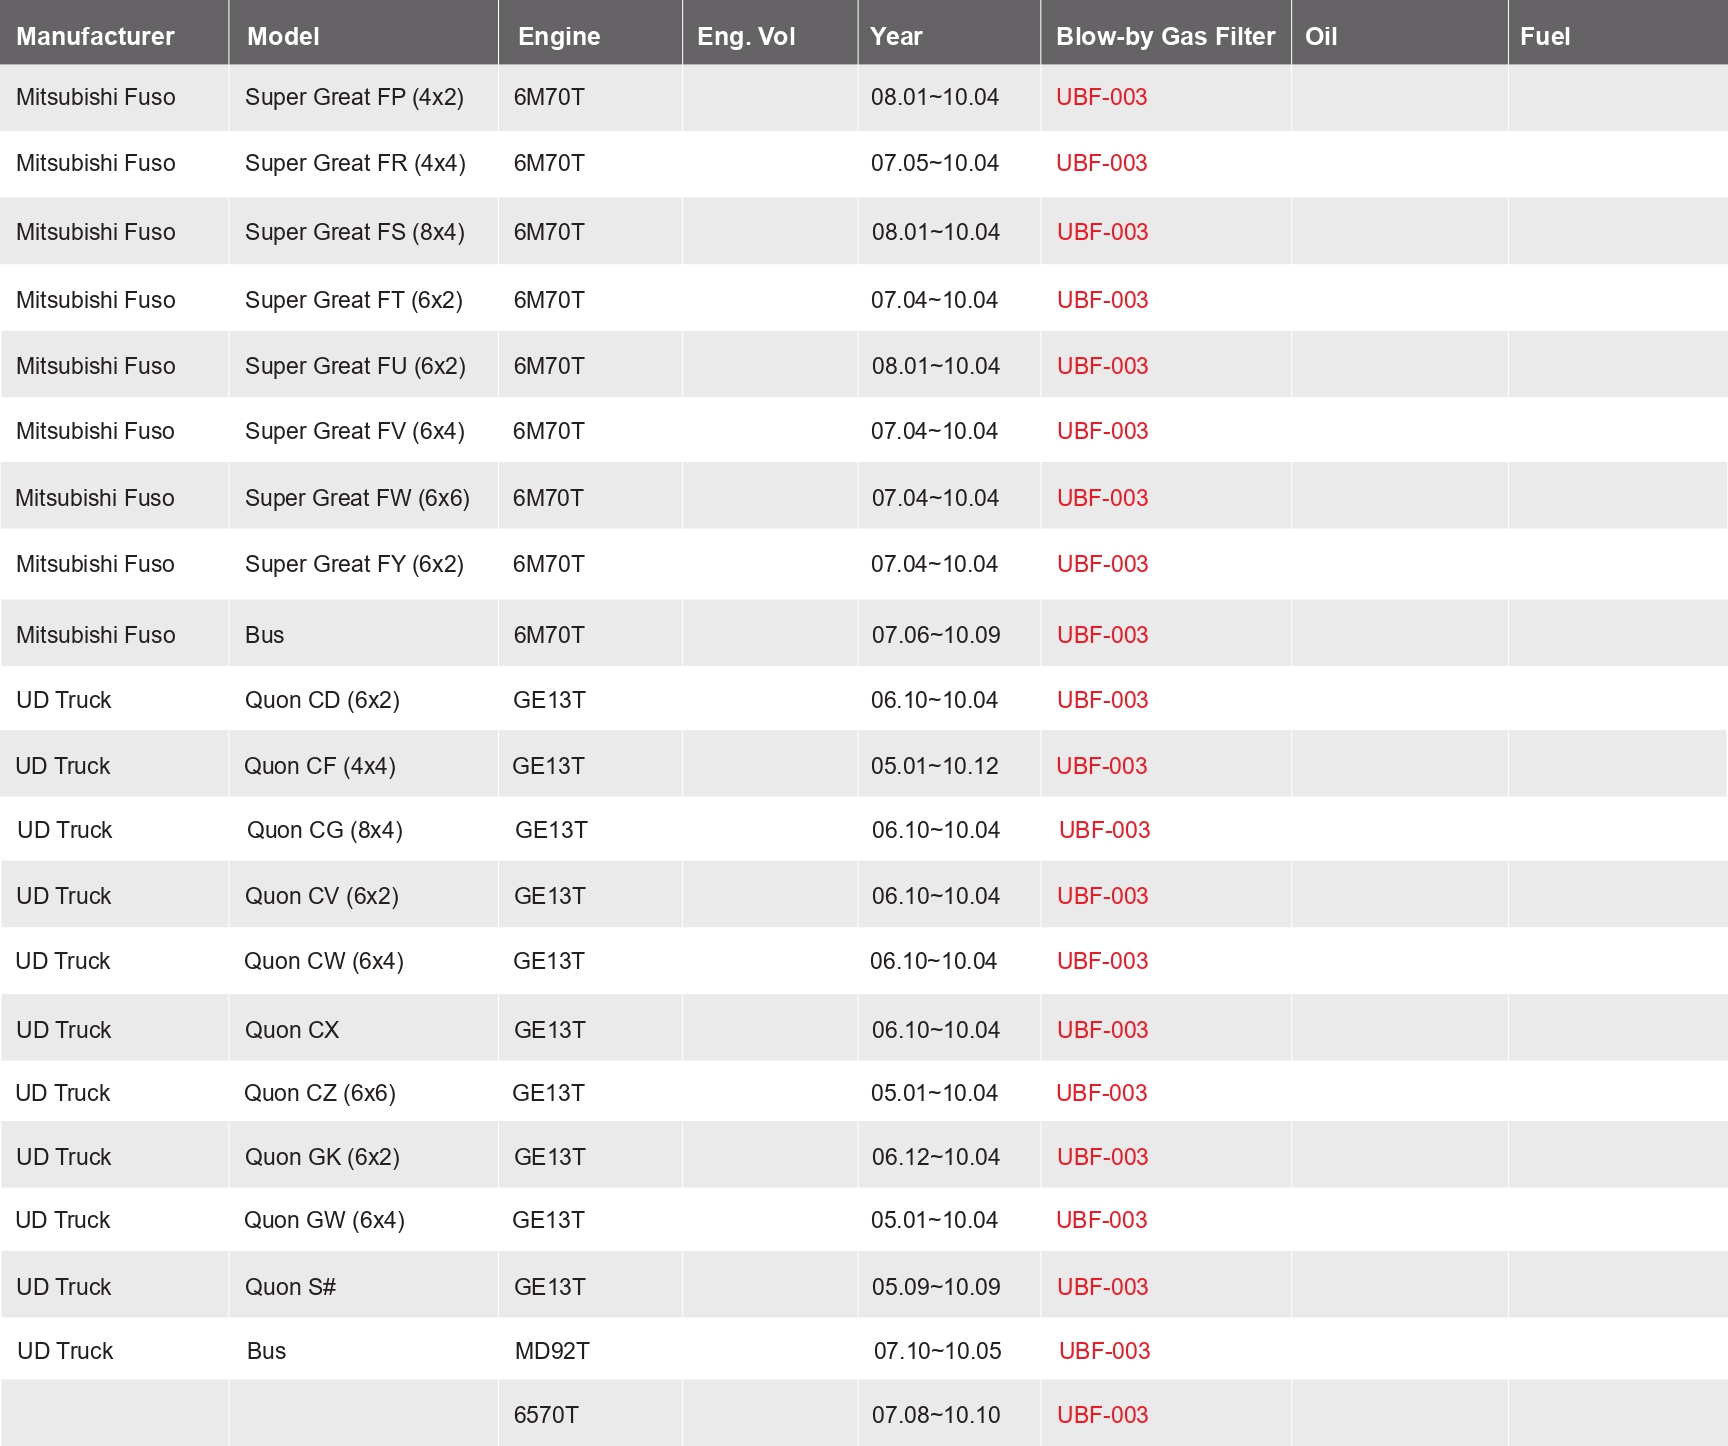Click UD Truck in Quon CD row
1728x1446 pixels.
point(64,700)
